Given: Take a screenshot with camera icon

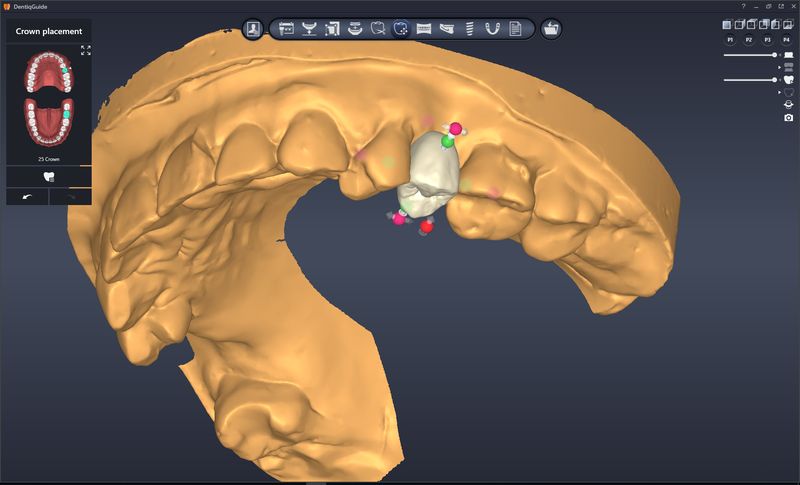Looking at the screenshot, I should tap(789, 117).
